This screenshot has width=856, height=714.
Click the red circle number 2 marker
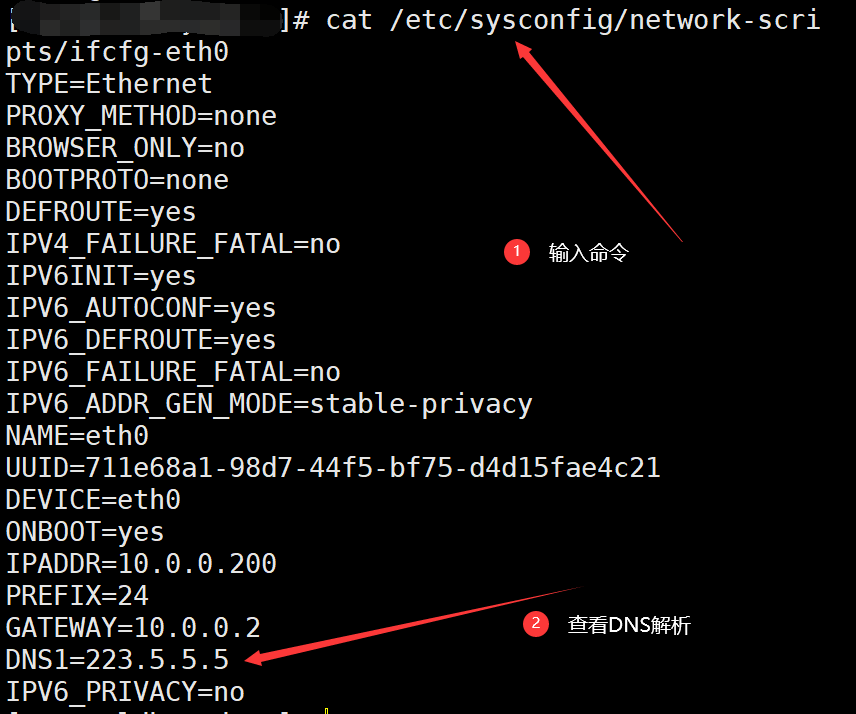536,623
